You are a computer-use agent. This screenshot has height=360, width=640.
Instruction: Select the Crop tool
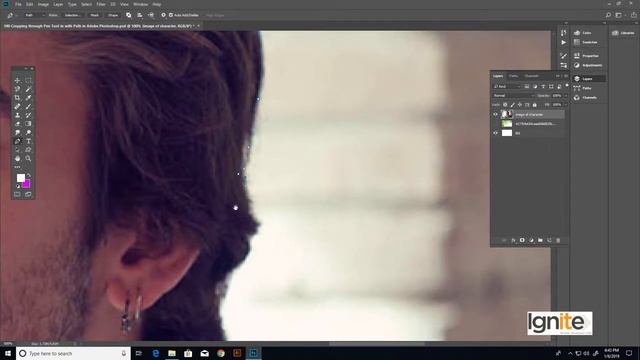point(17,98)
